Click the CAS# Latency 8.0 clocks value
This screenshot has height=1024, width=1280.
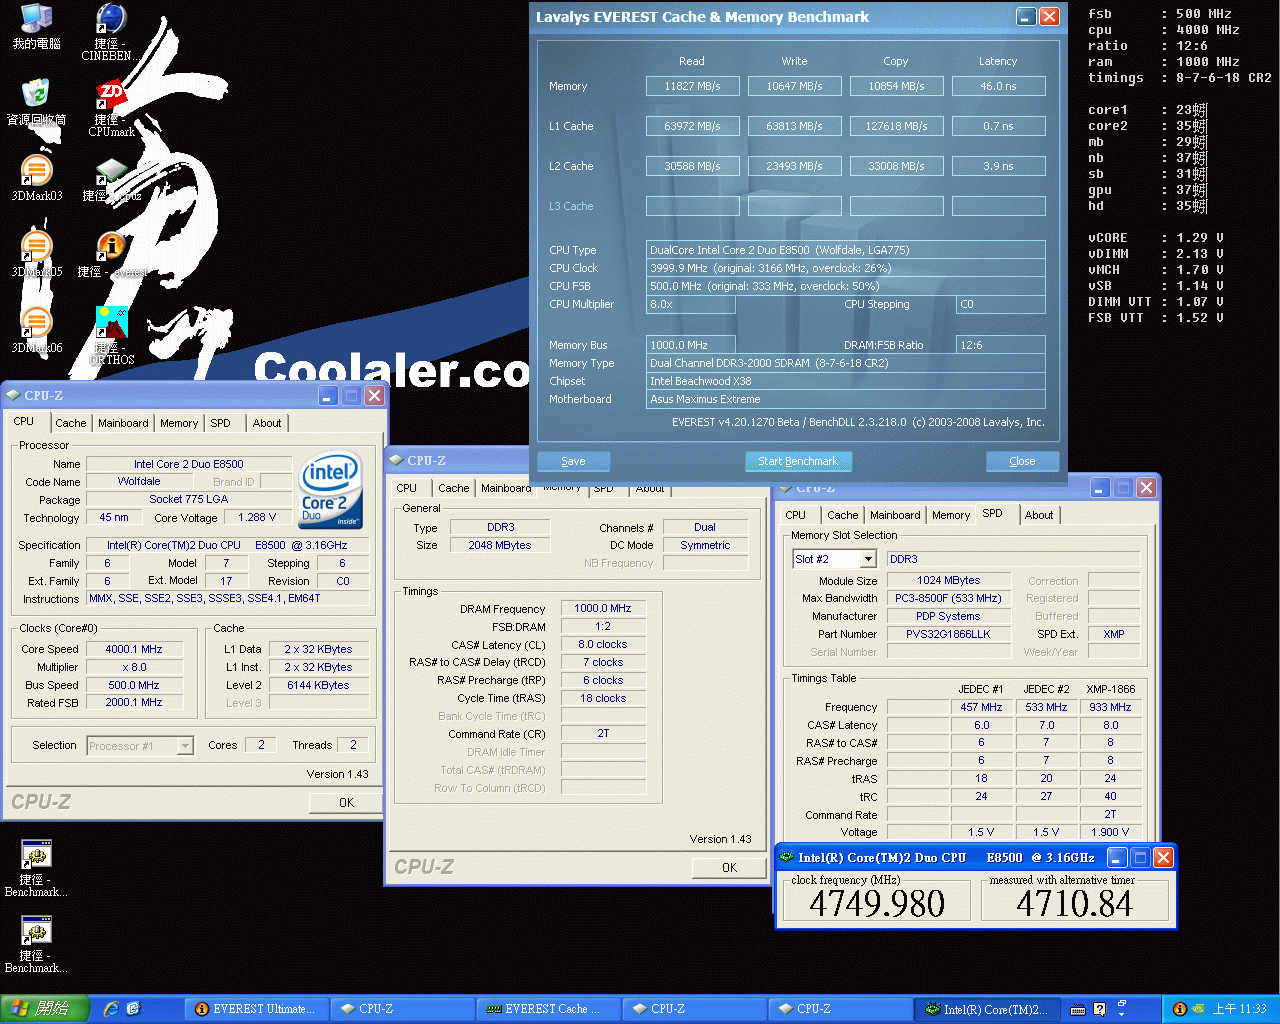[603, 644]
